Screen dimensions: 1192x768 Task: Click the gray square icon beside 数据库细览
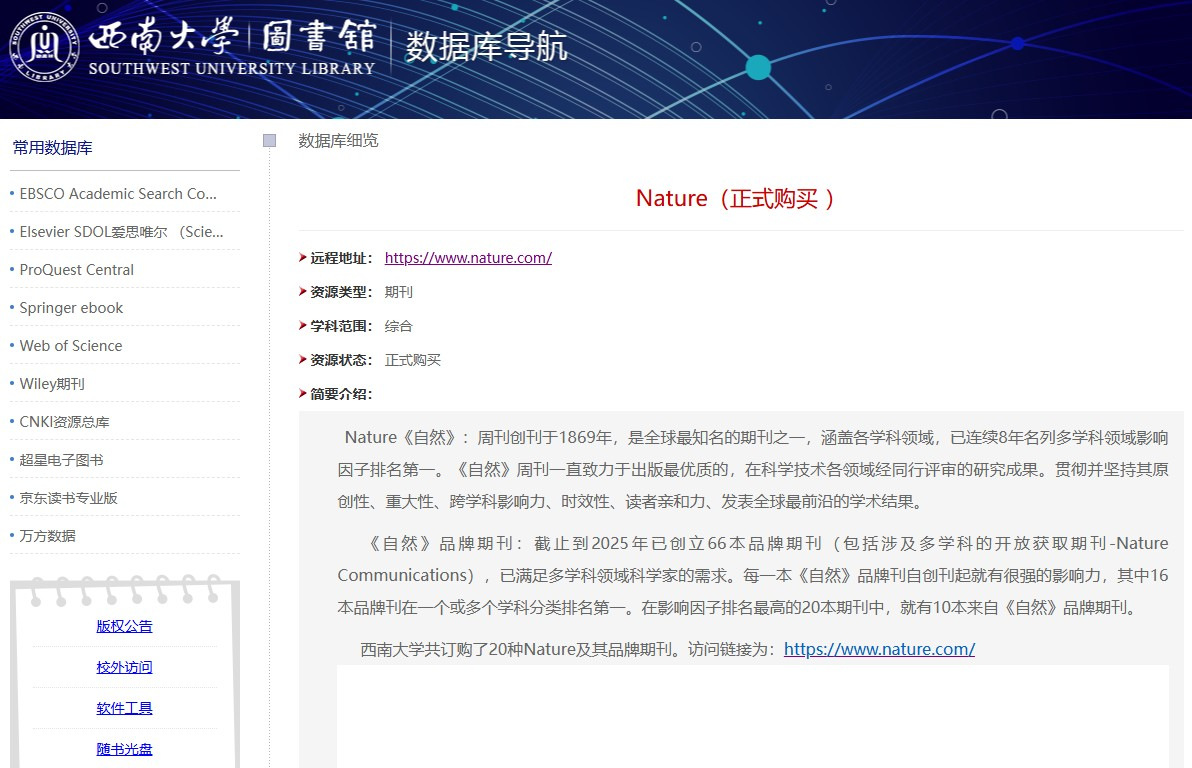269,141
